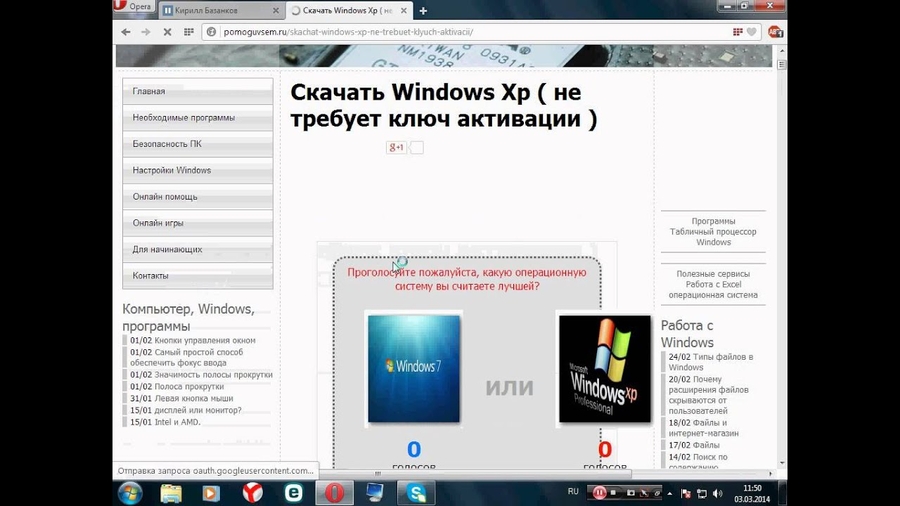The height and width of the screenshot is (506, 900).
Task: Open Yandex browser from taskbar
Action: [253, 492]
